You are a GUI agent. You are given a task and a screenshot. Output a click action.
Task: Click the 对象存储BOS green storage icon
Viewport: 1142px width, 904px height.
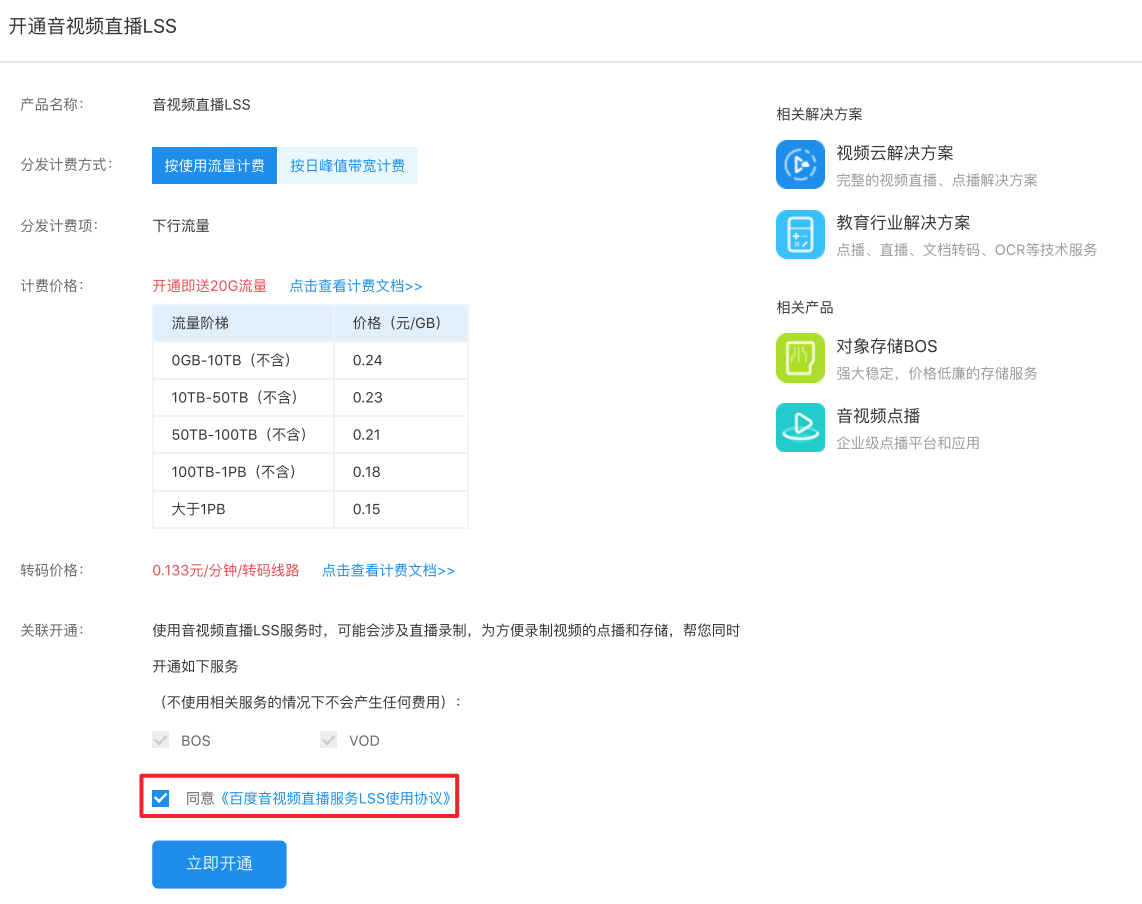(x=800, y=358)
